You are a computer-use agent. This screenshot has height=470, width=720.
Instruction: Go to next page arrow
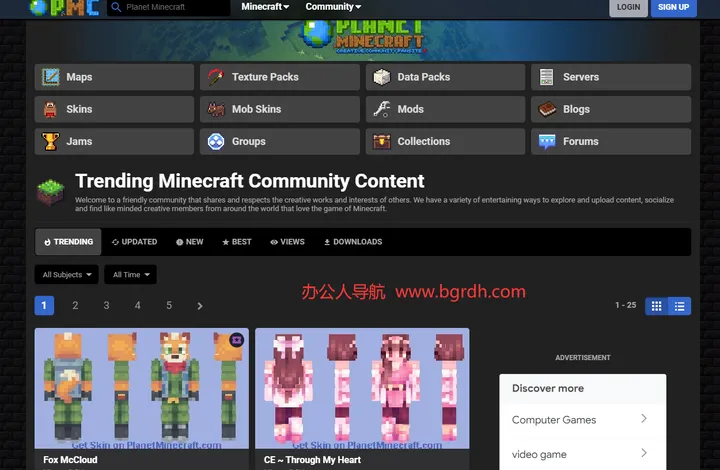click(x=200, y=306)
